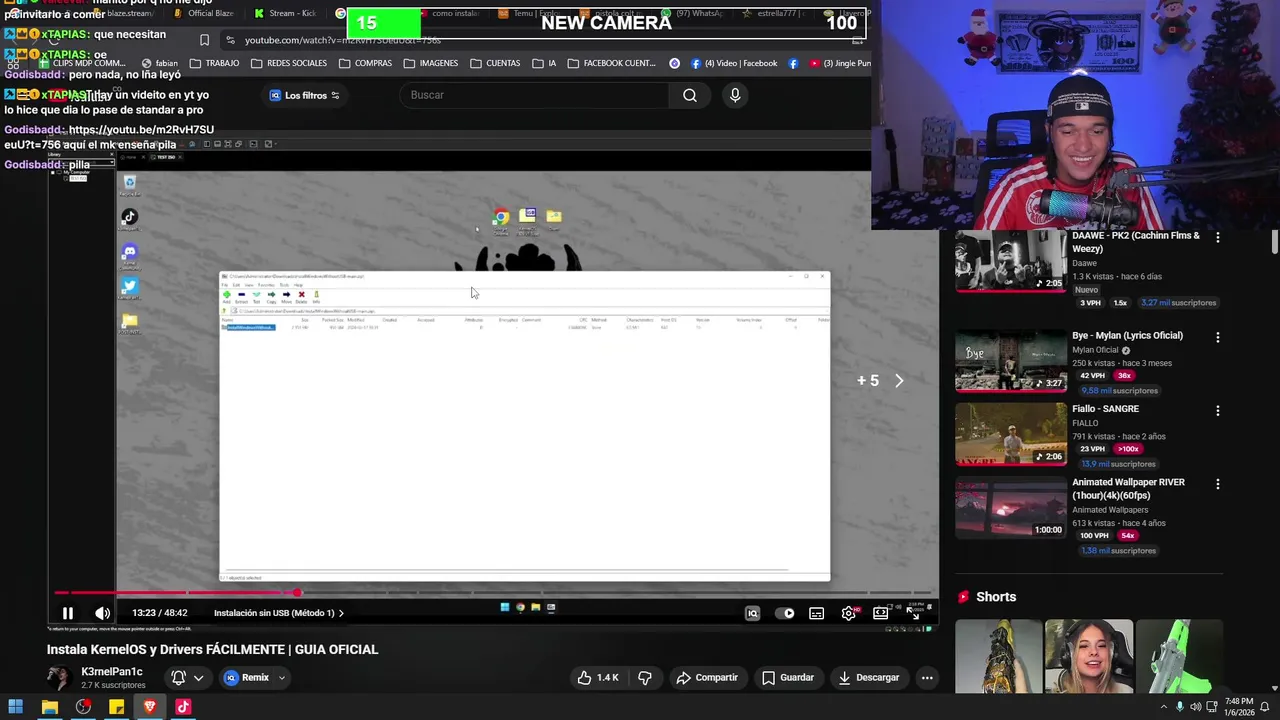Open the DAAWE - PK2 video thumbnail
Image resolution: width=1280 pixels, height=720 pixels.
(x=1011, y=261)
